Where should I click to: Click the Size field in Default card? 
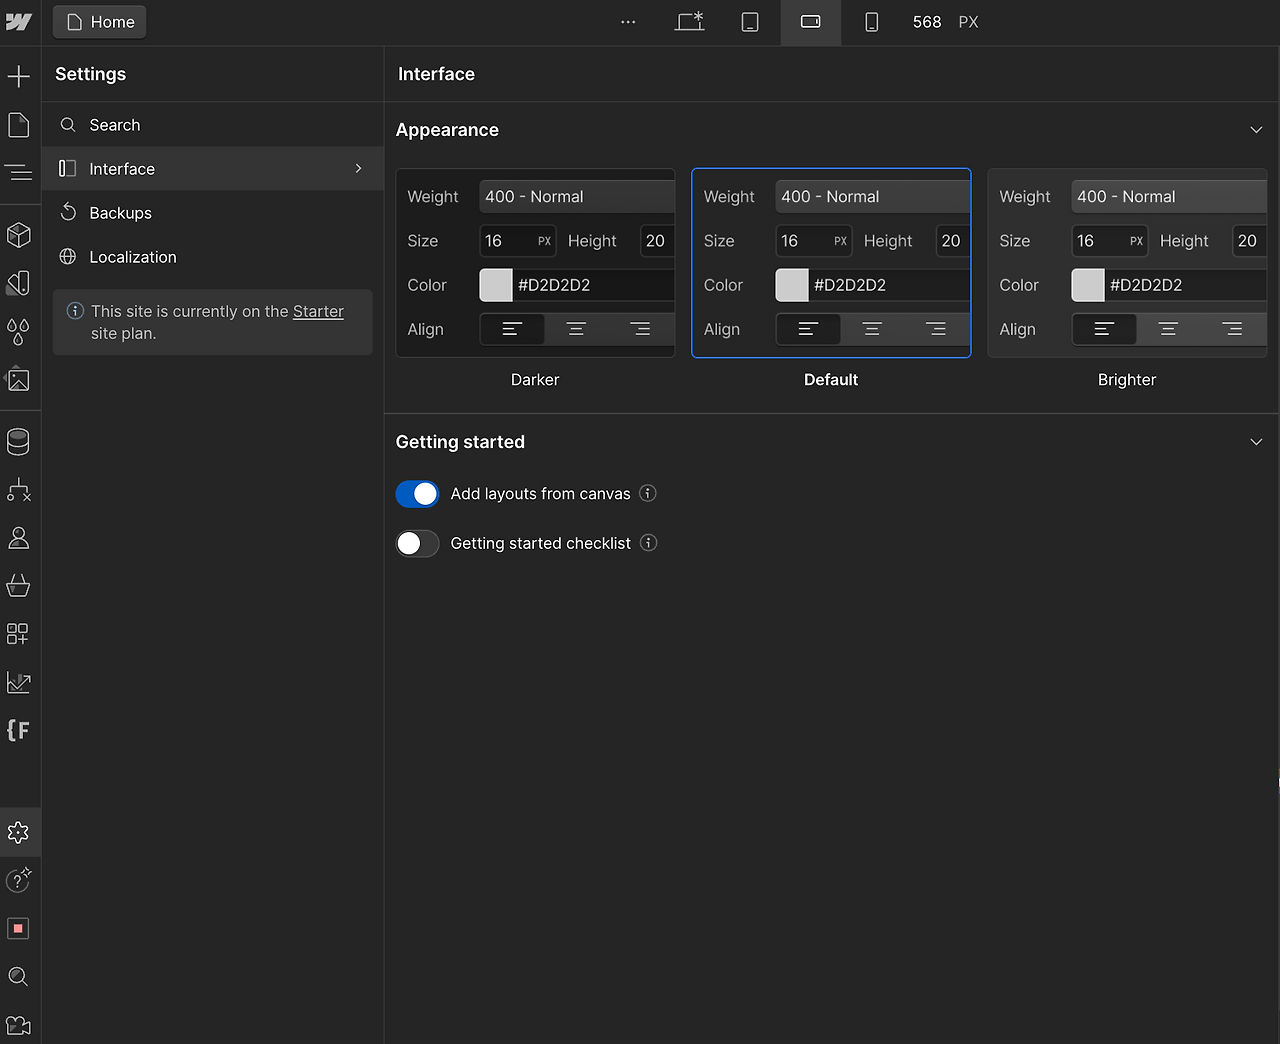pyautogui.click(x=813, y=241)
